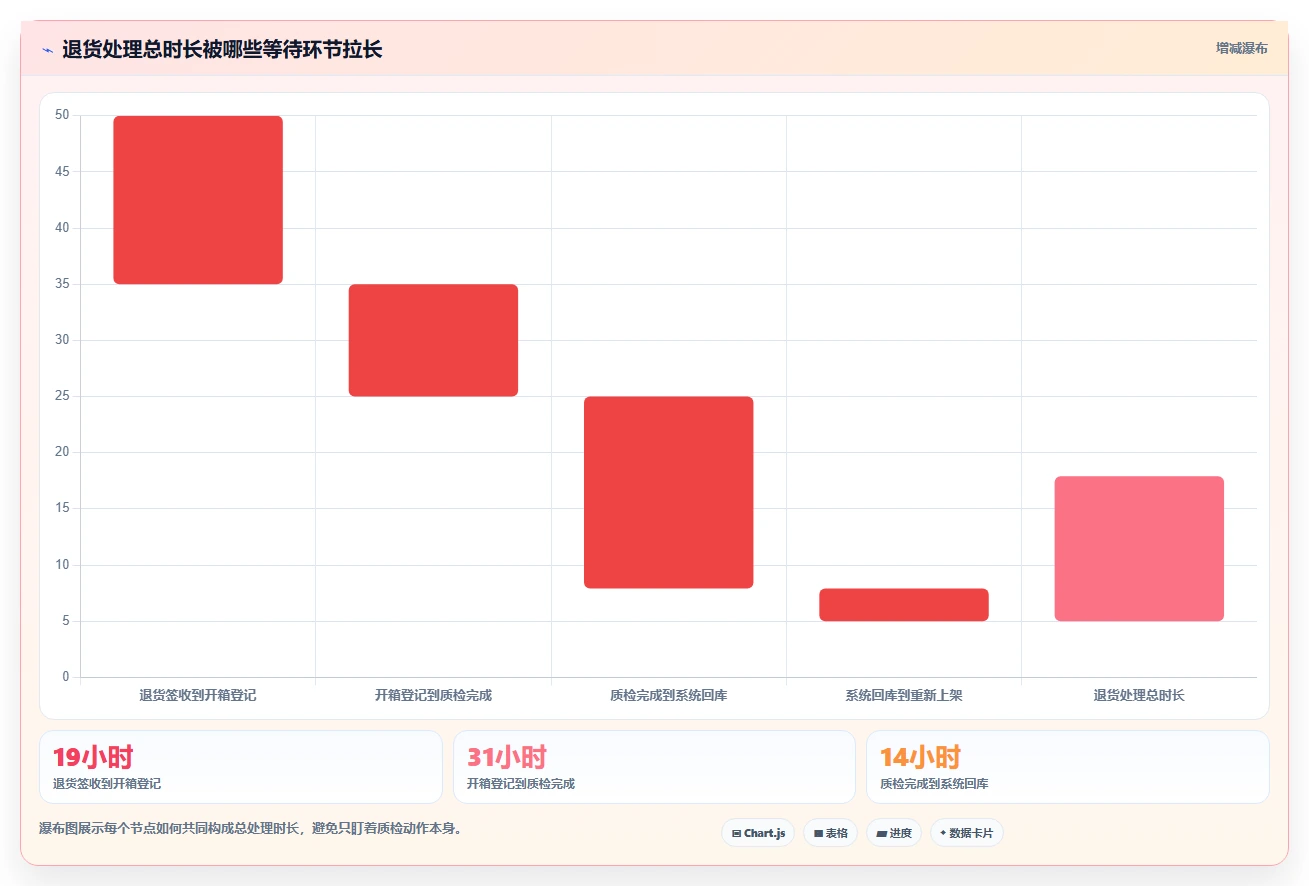The width and height of the screenshot is (1309, 886).
Task: Click axis label 退货处理总时长
Action: coord(1139,695)
